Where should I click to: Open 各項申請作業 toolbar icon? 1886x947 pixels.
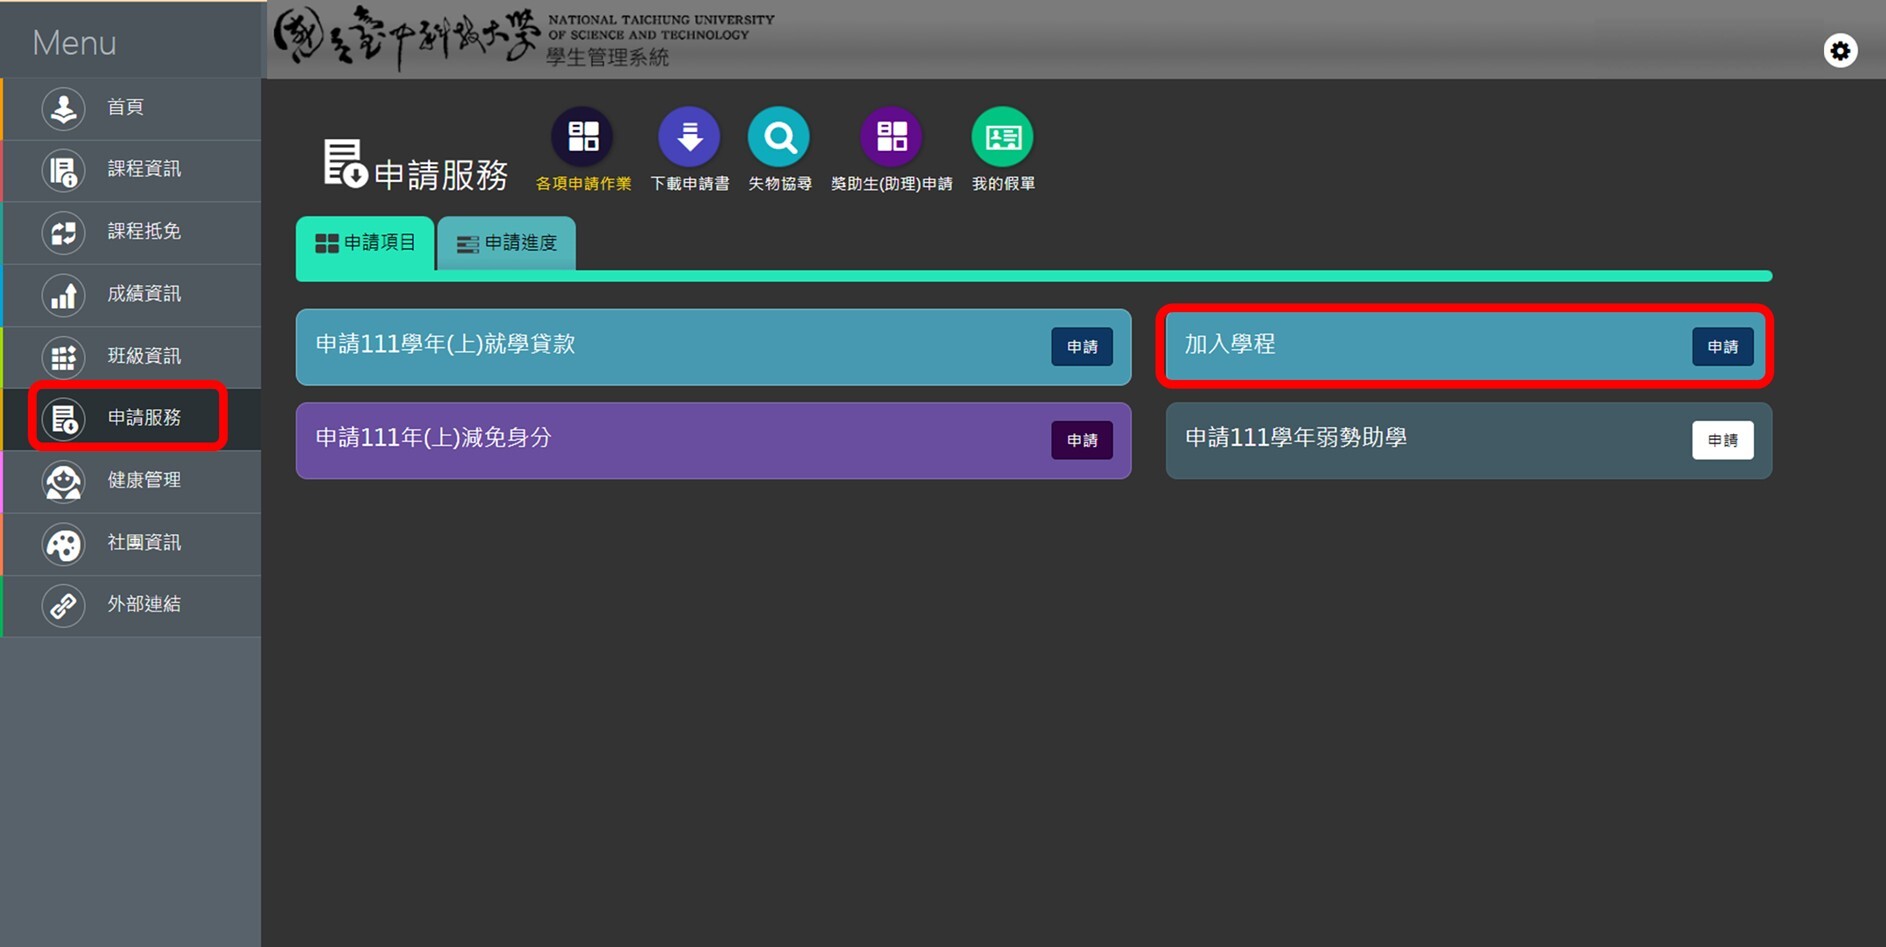[583, 137]
